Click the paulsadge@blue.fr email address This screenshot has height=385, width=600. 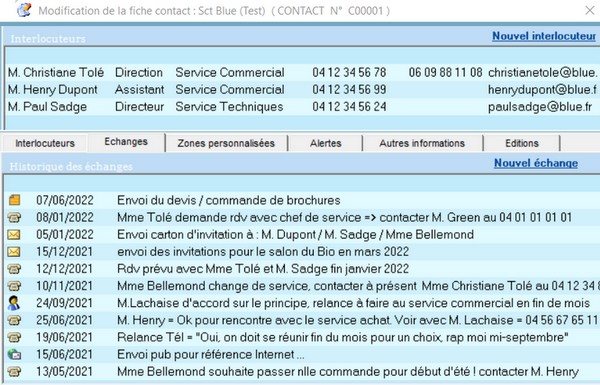pyautogui.click(x=540, y=106)
